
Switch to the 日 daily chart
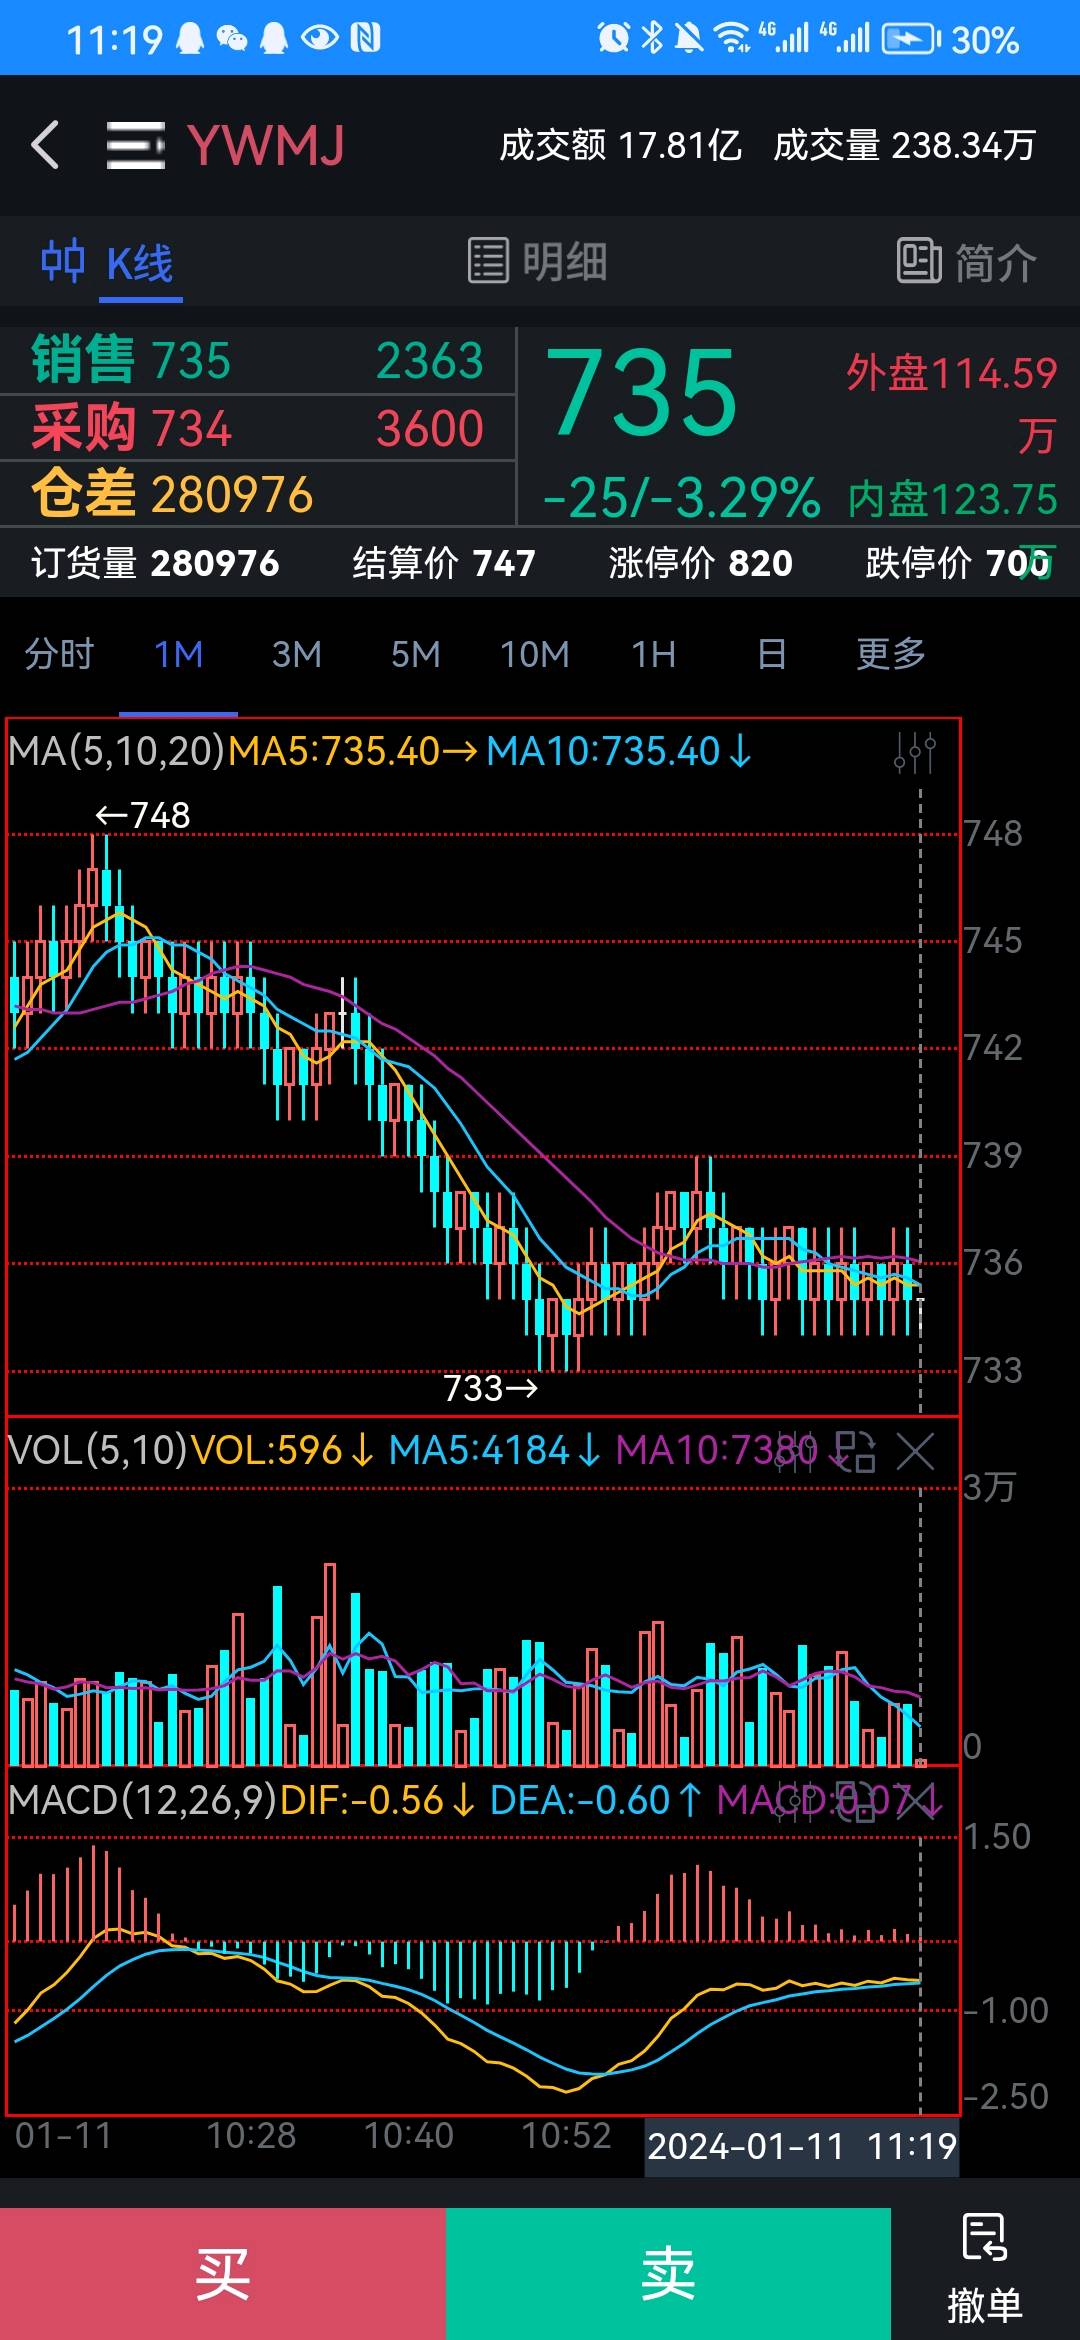coord(771,654)
